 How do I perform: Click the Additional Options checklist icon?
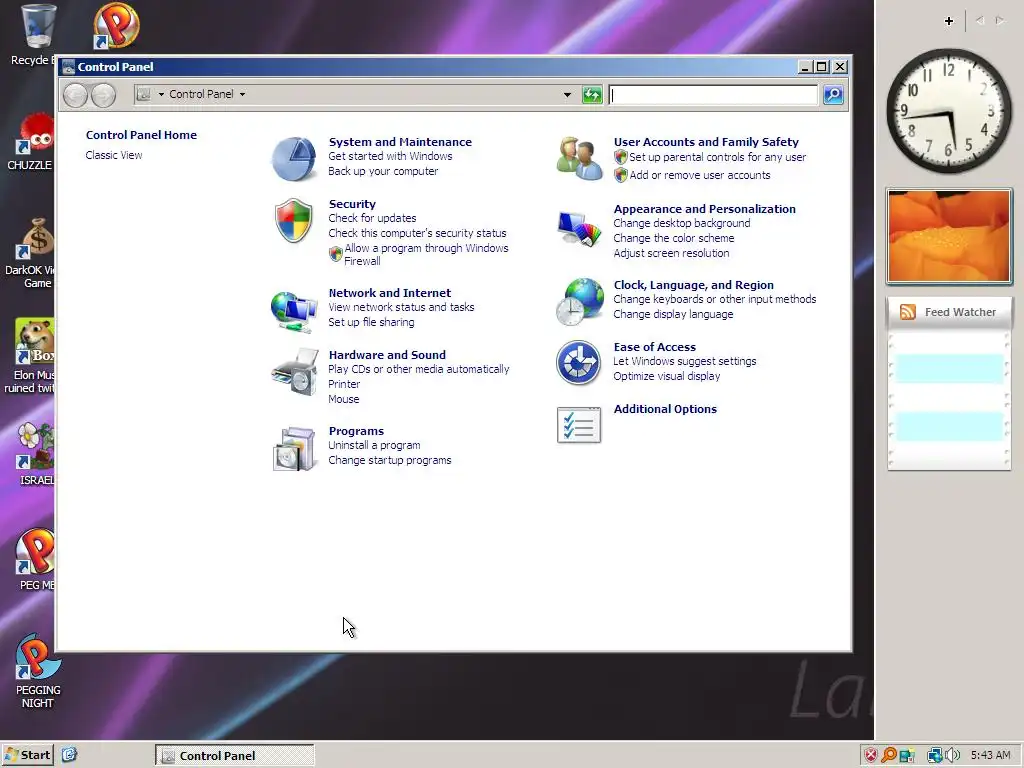(579, 425)
